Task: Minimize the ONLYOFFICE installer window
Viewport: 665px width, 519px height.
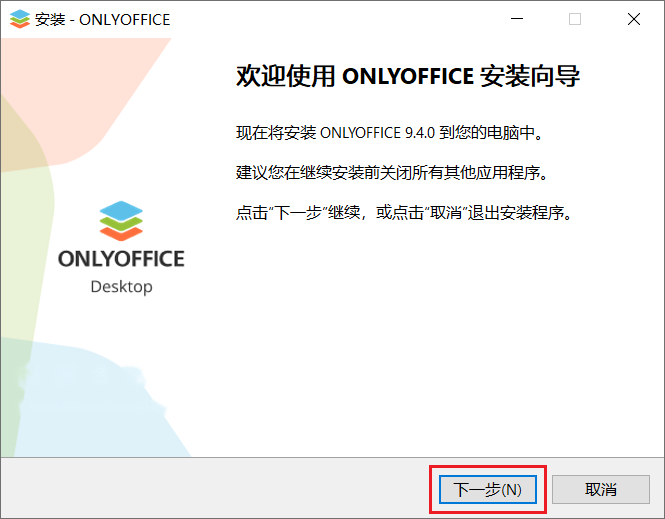Action: point(517,19)
